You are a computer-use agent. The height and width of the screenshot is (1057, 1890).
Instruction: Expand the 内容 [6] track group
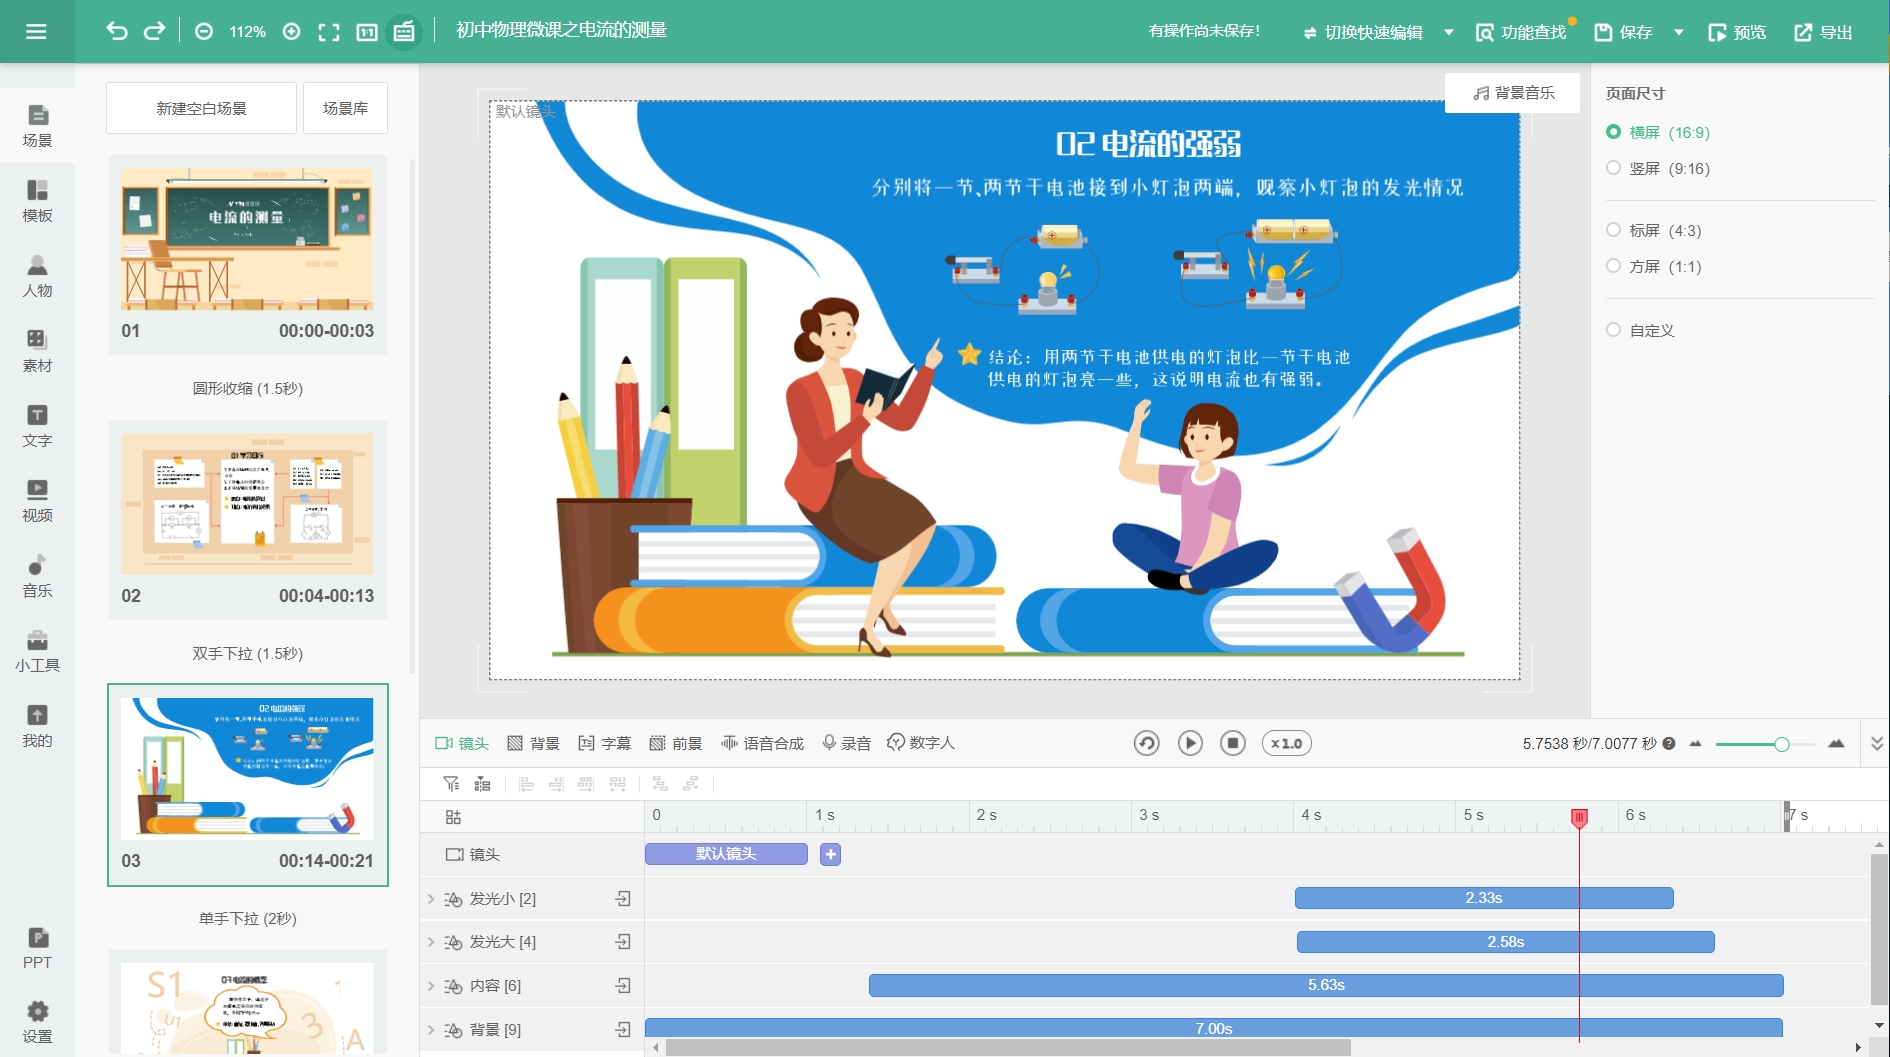(x=431, y=986)
